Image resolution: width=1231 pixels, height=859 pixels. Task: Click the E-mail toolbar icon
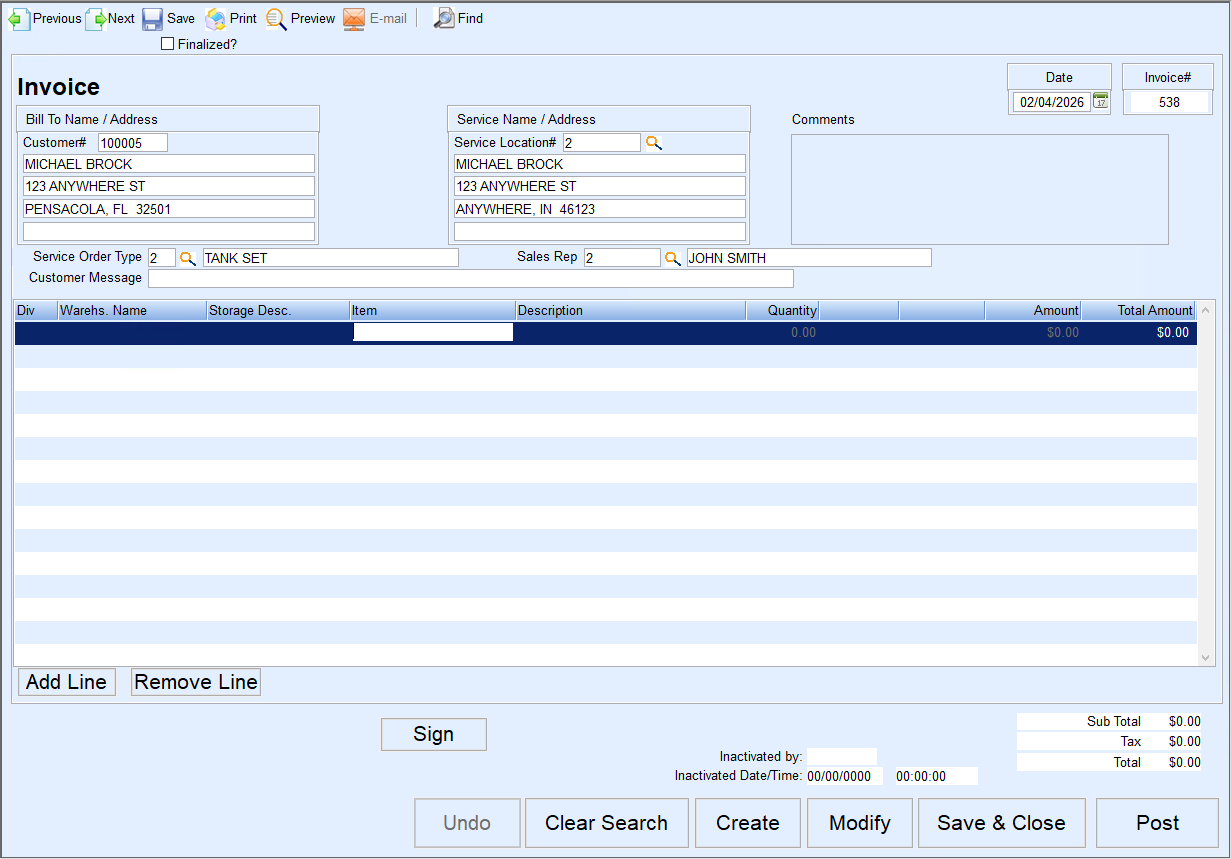(354, 19)
